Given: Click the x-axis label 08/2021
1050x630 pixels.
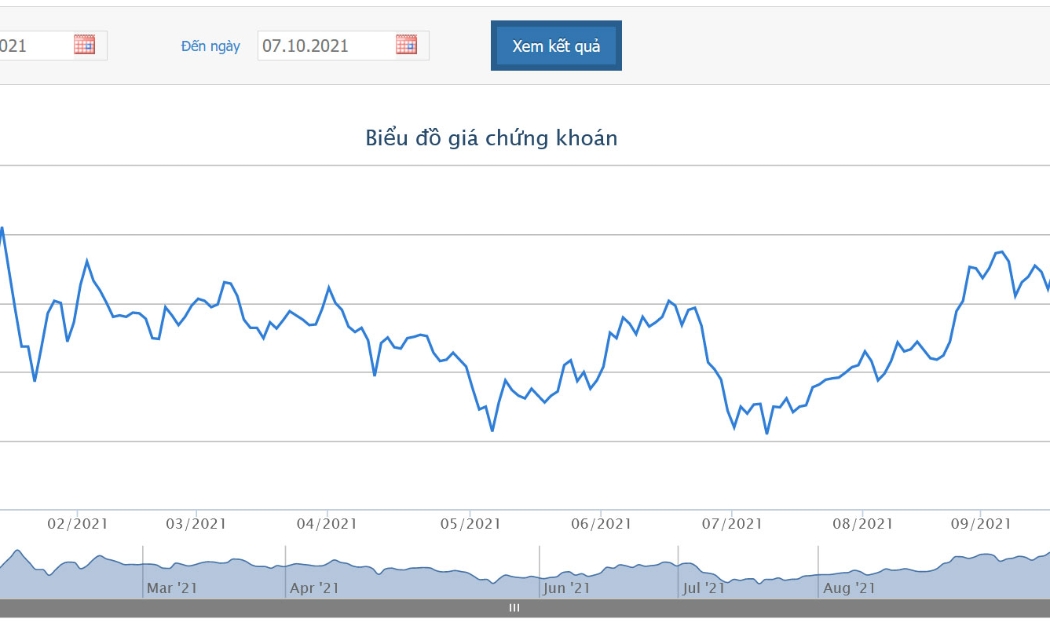Looking at the screenshot, I should (x=862, y=524).
